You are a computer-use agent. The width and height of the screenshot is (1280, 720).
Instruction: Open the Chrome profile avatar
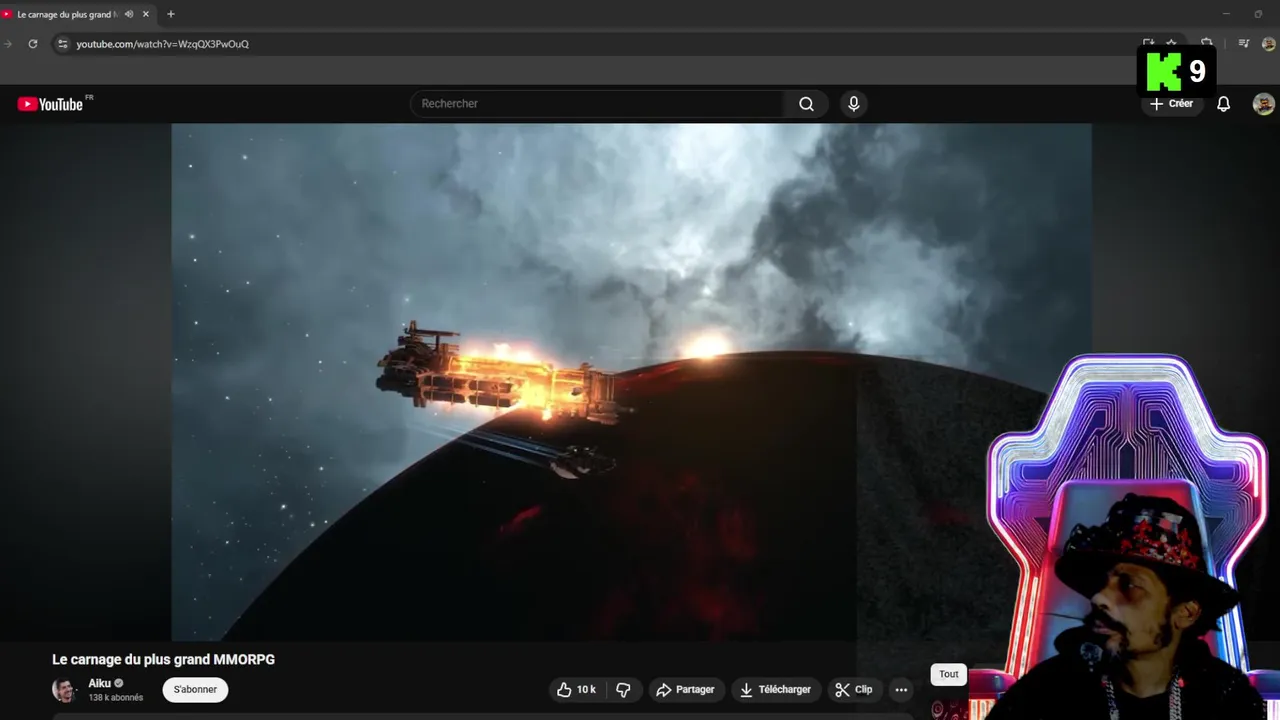1268,44
